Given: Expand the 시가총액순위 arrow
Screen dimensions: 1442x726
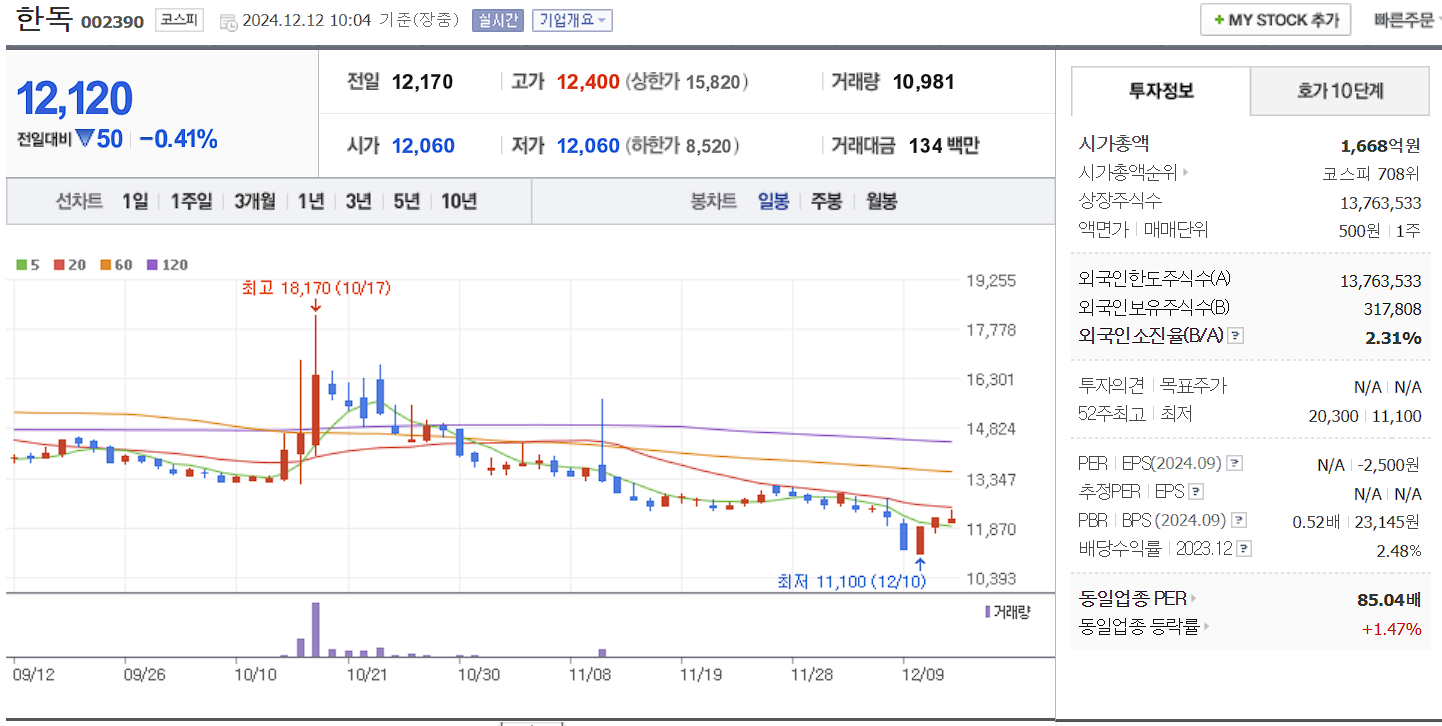Looking at the screenshot, I should pos(1186,172).
